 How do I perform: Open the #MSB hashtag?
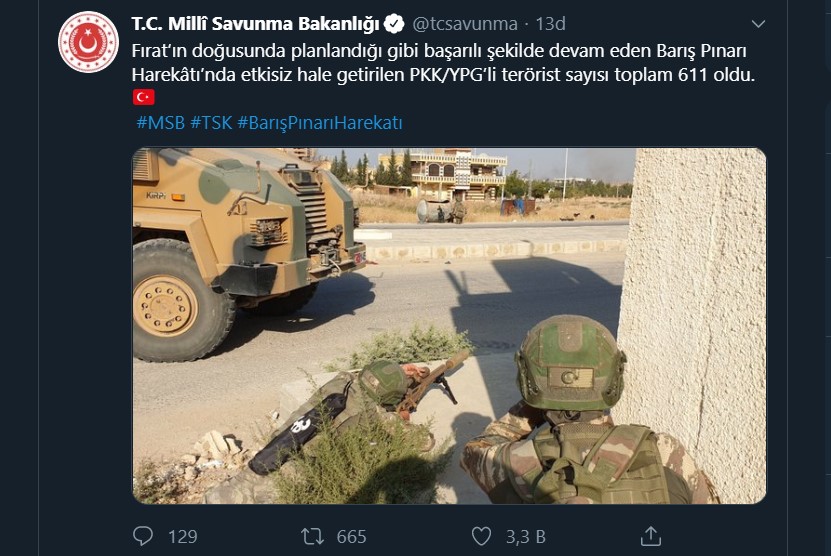coord(161,123)
